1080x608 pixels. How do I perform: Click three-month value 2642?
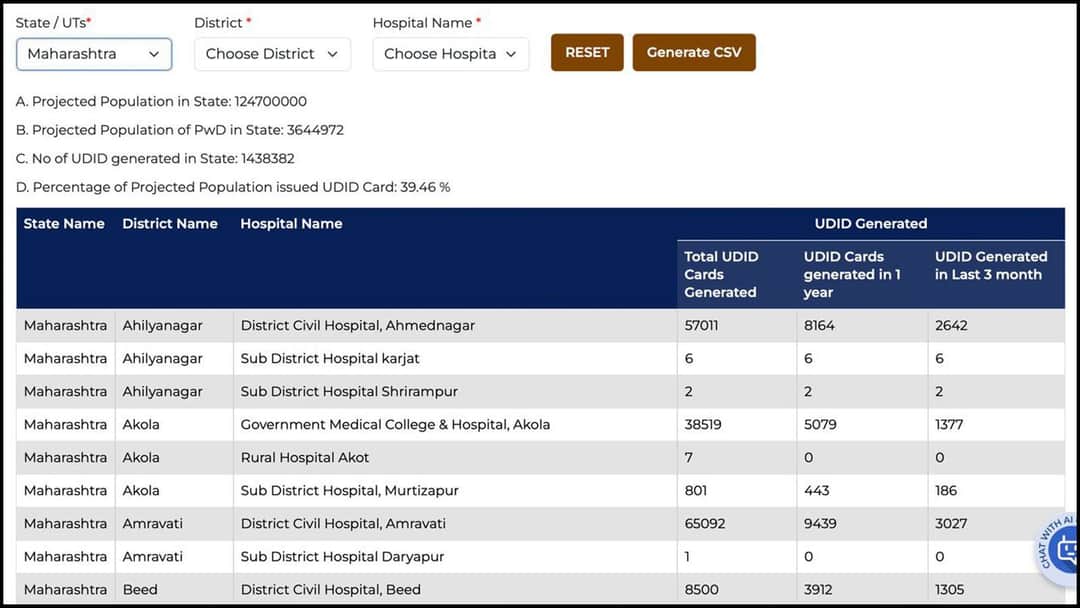click(951, 326)
